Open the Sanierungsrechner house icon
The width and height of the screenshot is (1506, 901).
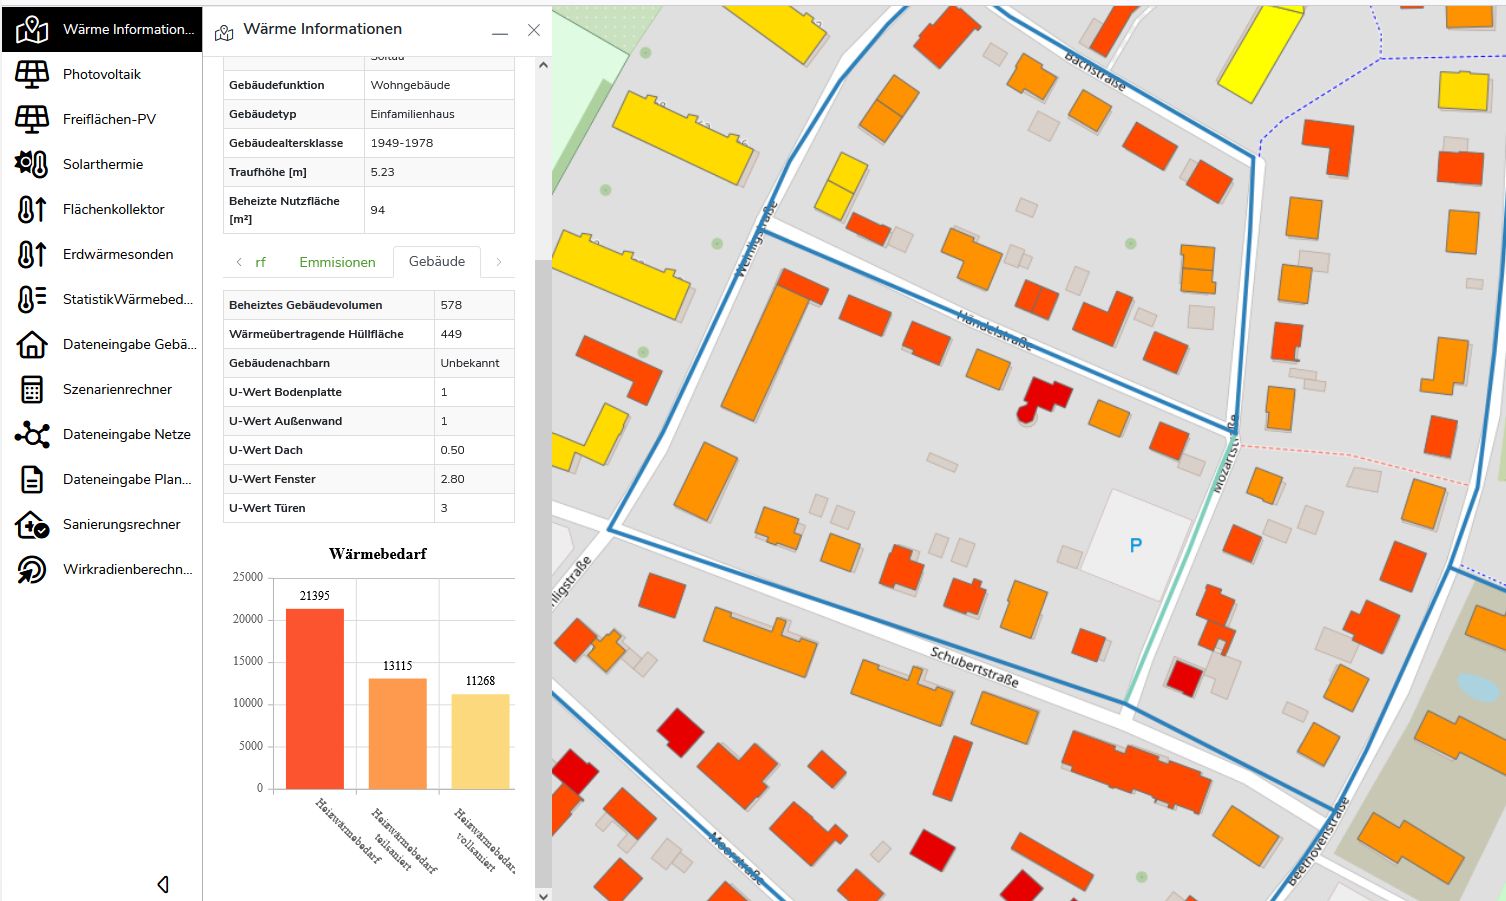point(32,524)
